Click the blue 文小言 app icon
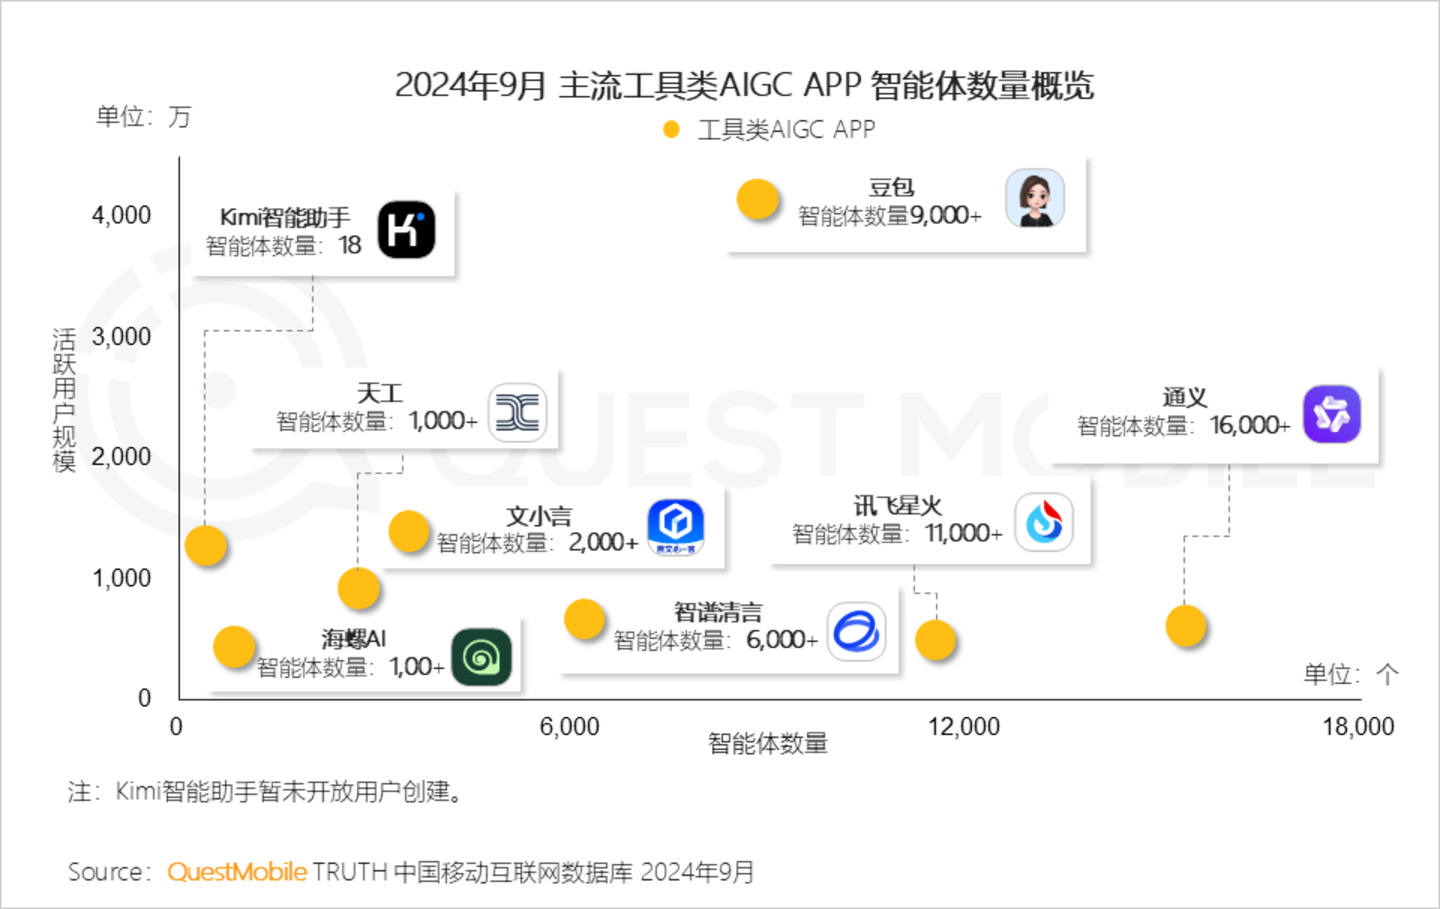Viewport: 1440px width, 909px height. [x=676, y=526]
